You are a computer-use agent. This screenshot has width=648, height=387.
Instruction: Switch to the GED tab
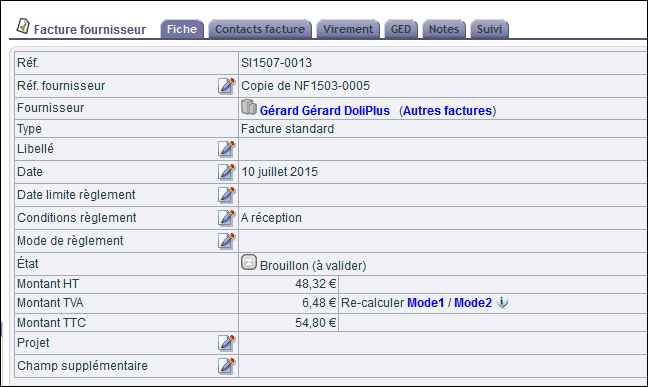click(401, 29)
